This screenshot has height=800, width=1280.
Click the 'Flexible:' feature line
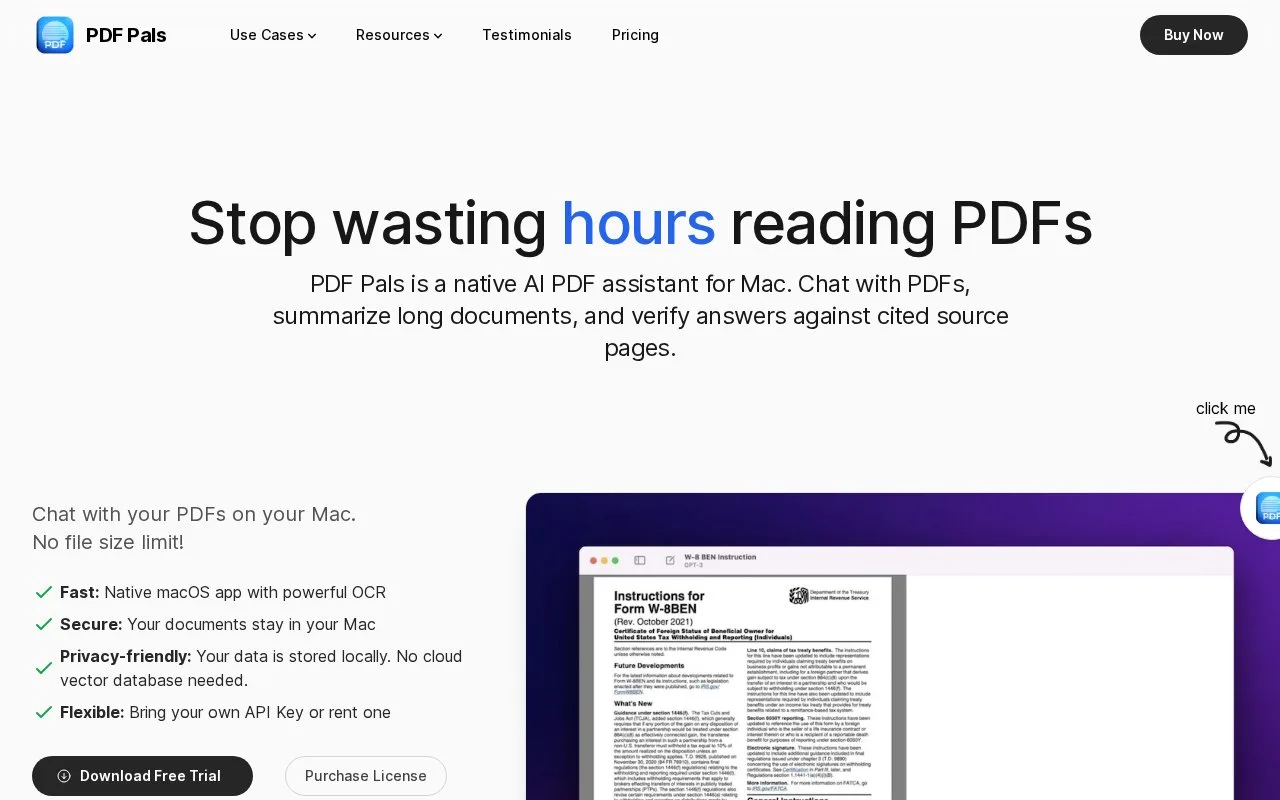225,712
